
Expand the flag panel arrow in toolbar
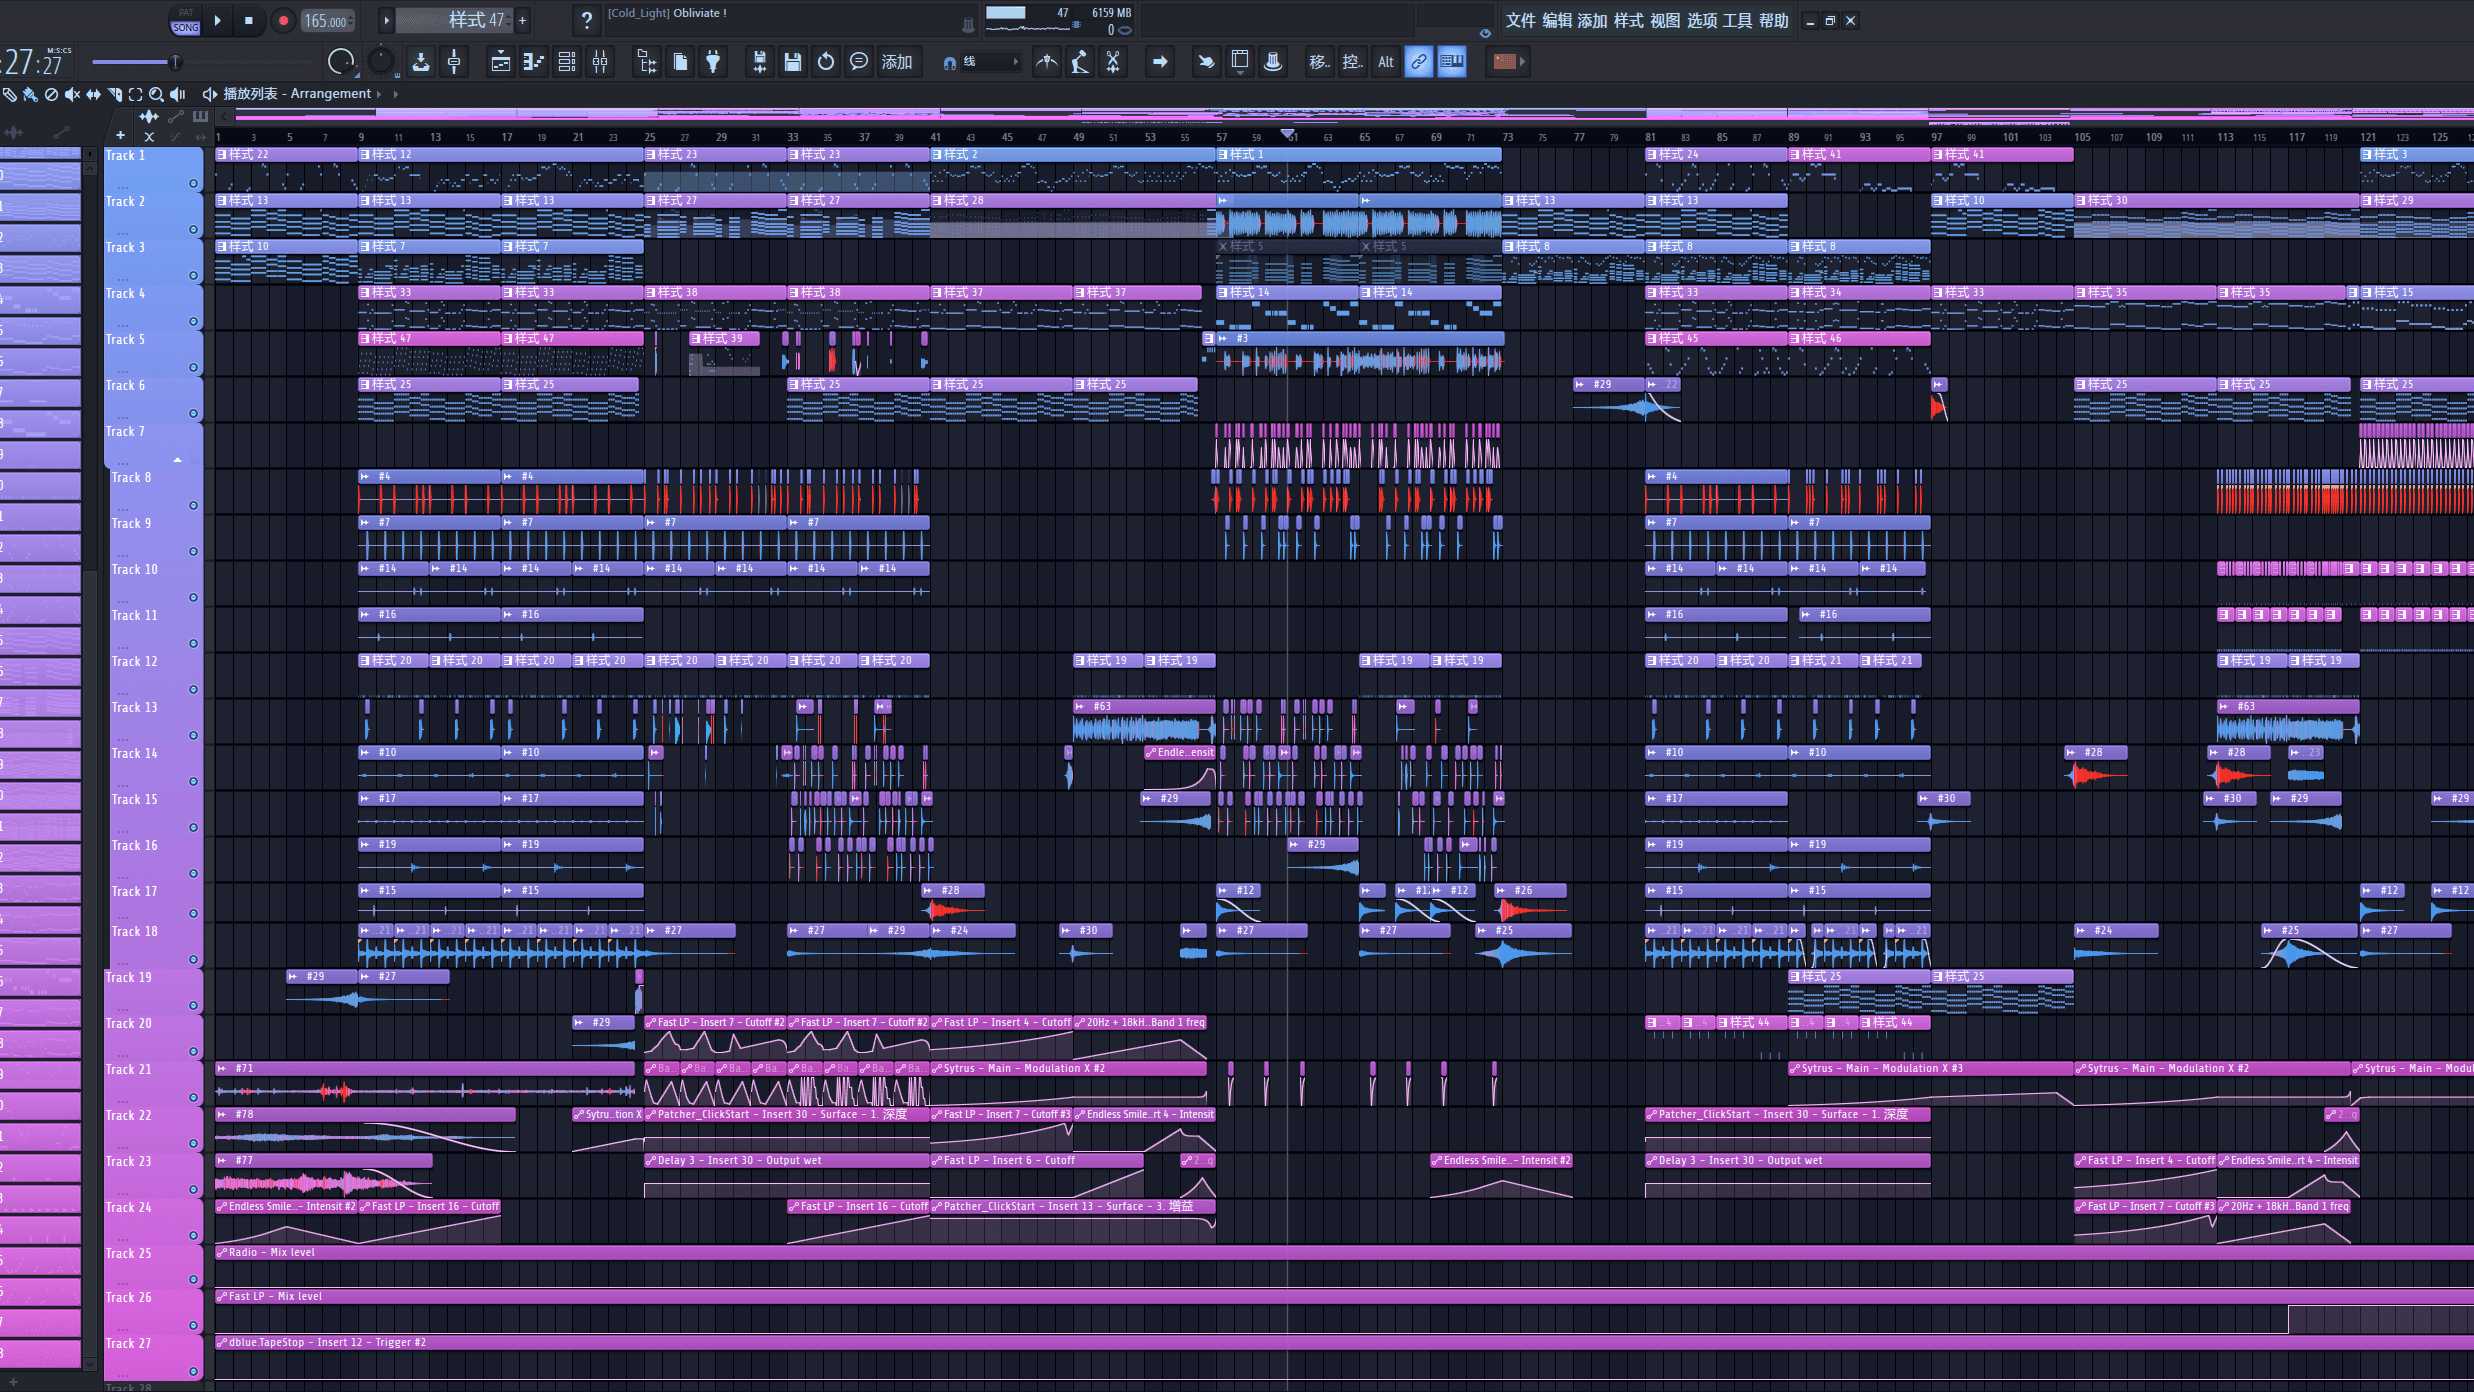1522,62
